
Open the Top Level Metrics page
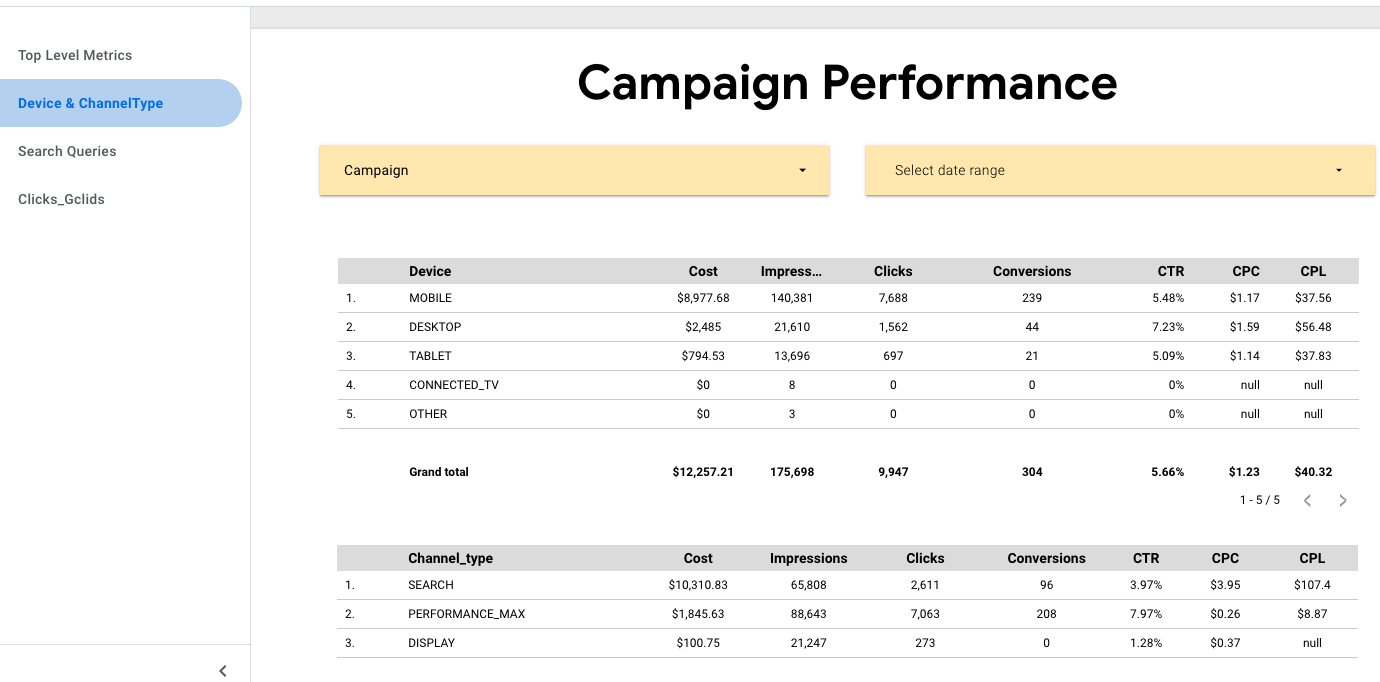(x=75, y=55)
